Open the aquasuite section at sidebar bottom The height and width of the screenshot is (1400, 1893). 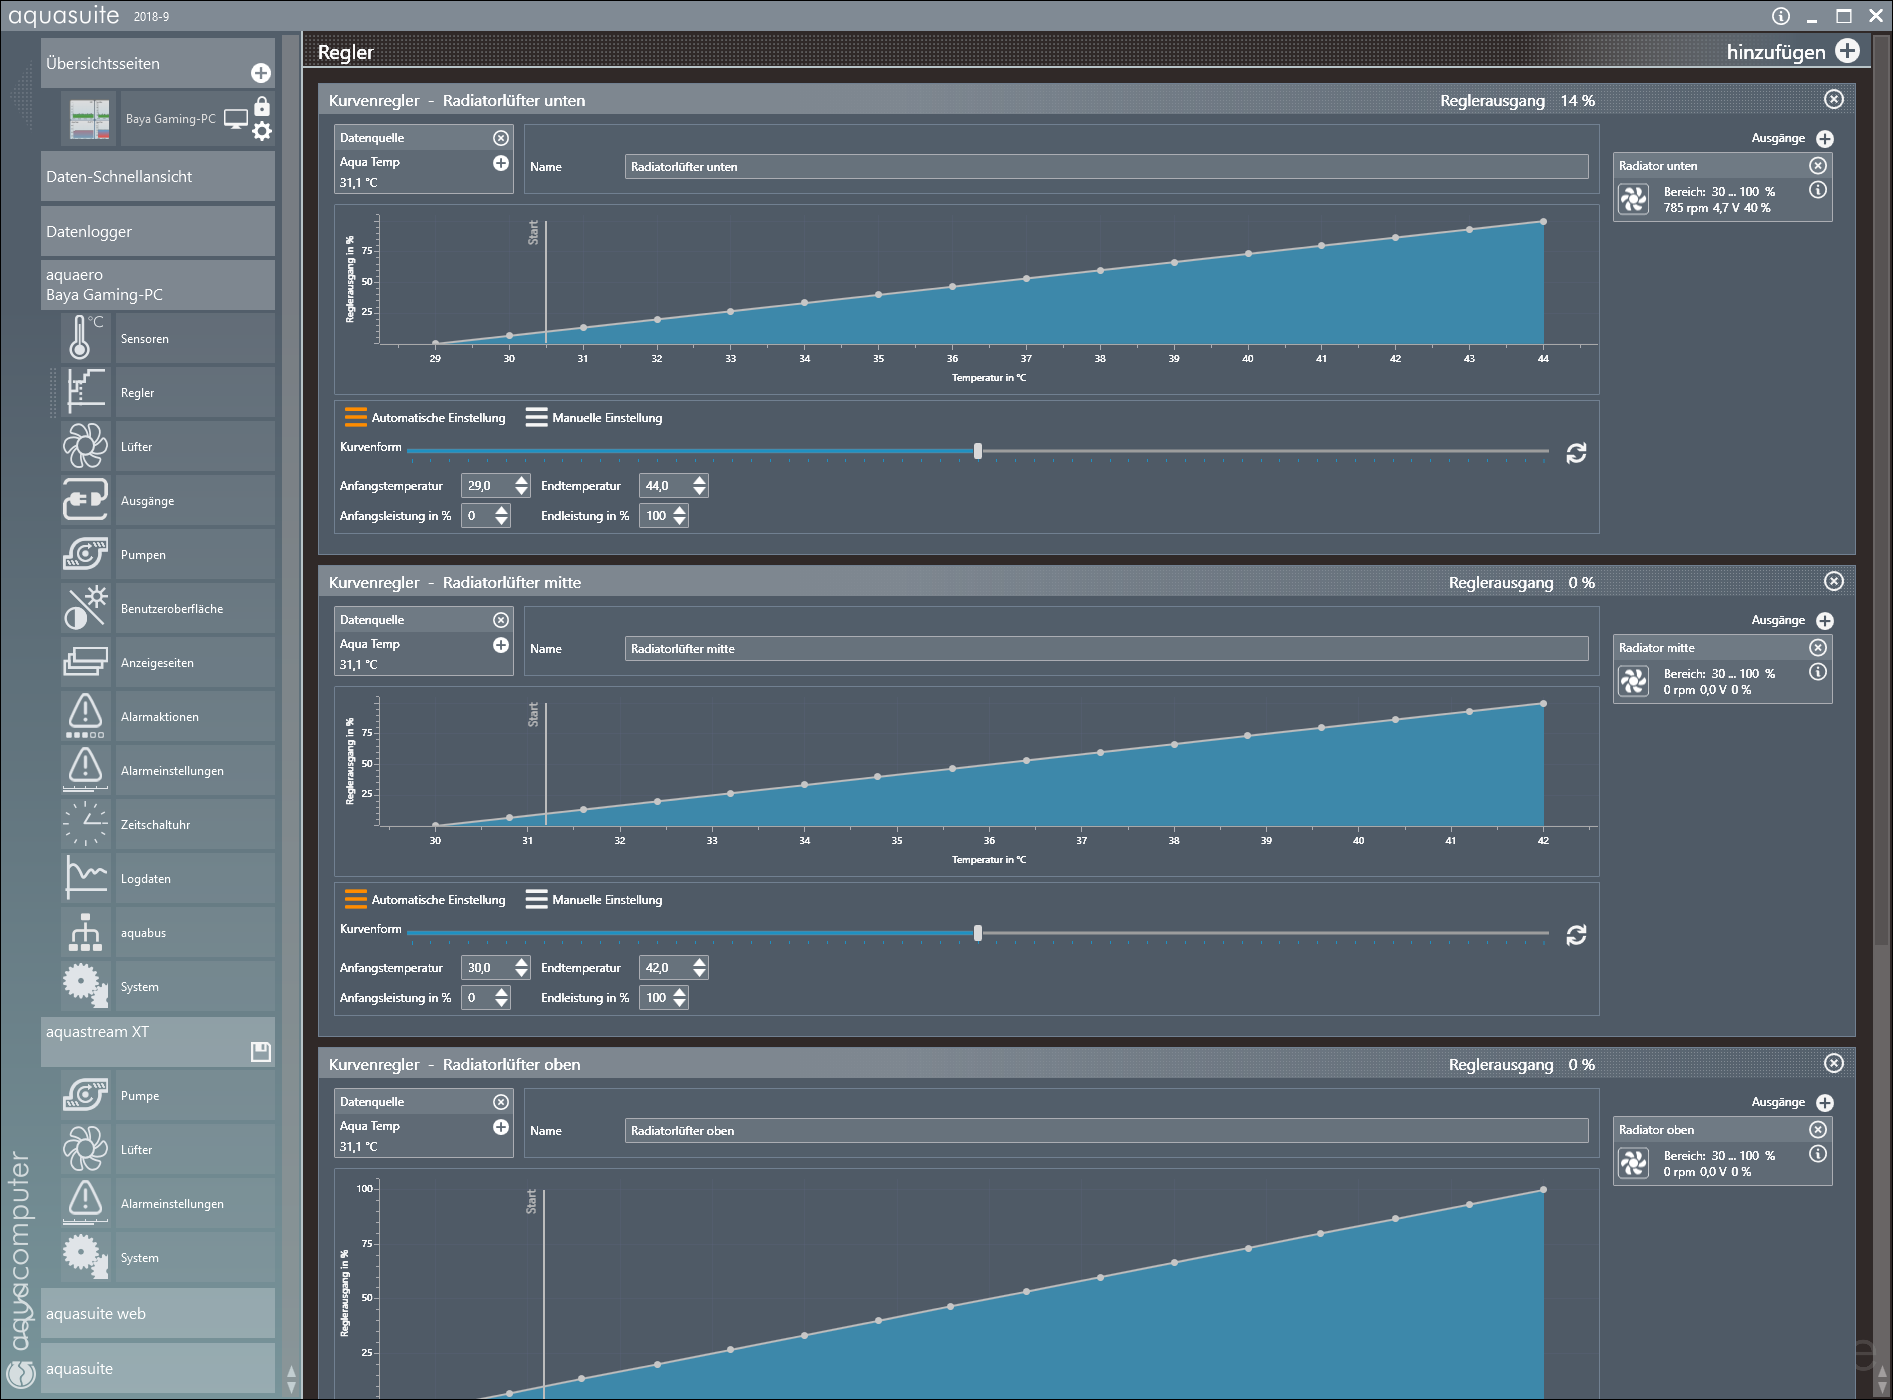(x=158, y=1368)
